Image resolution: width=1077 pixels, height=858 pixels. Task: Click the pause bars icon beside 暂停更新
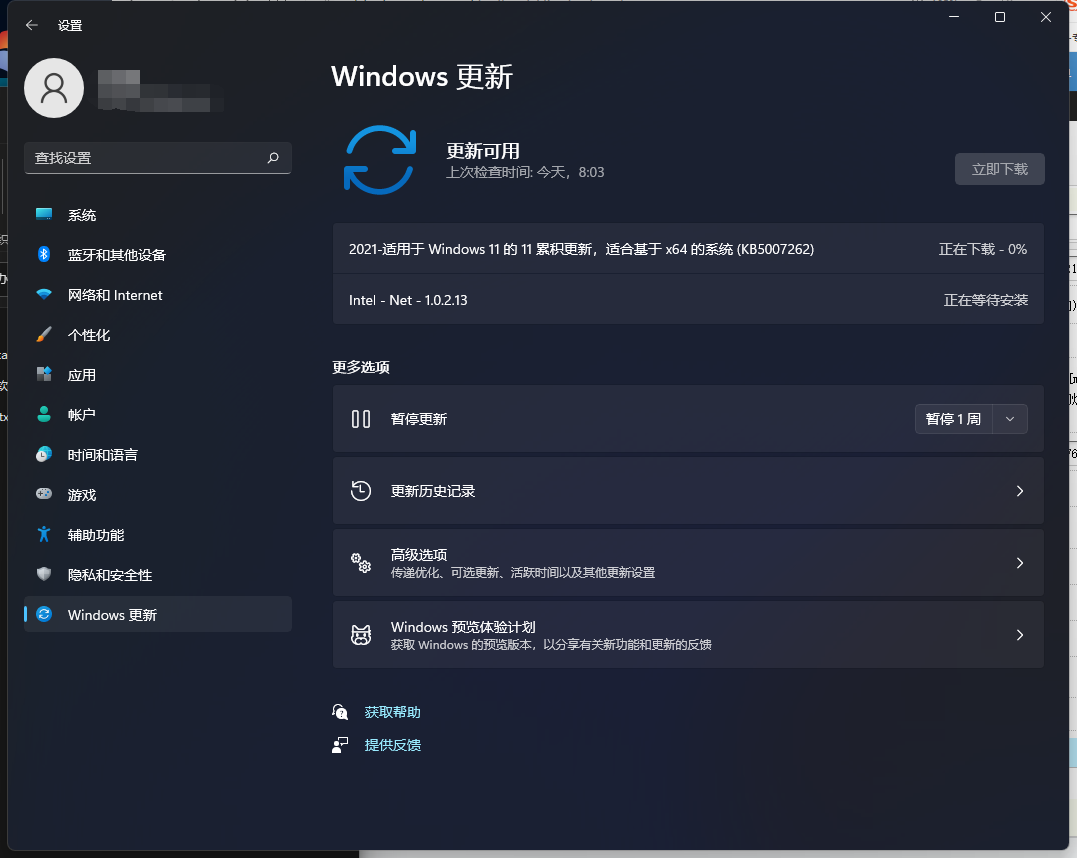tap(361, 419)
